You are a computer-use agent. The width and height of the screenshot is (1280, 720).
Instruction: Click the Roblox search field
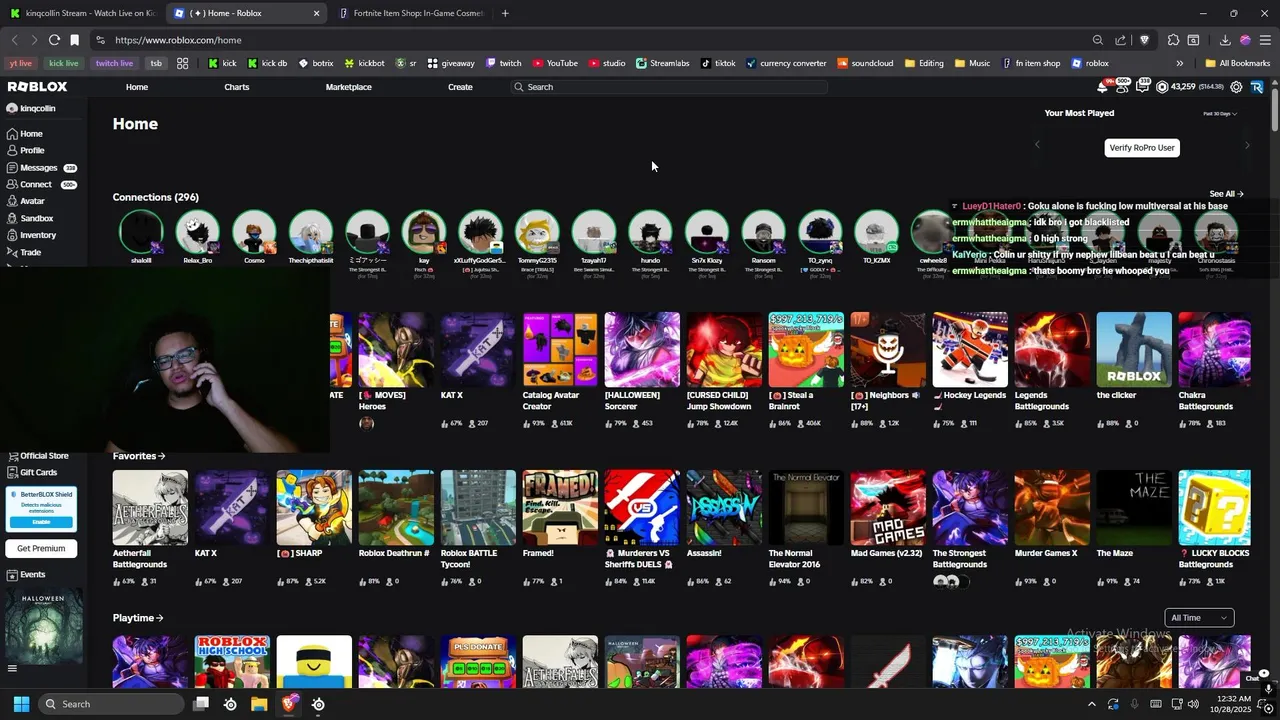669,87
